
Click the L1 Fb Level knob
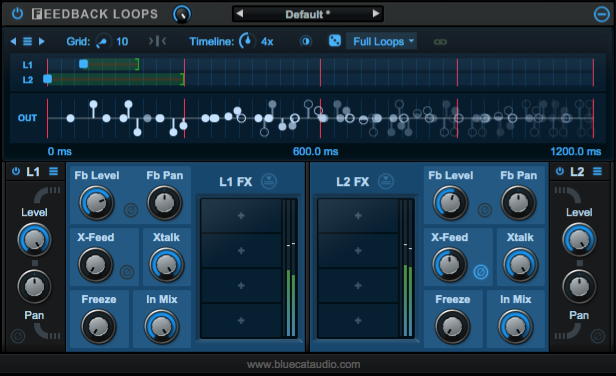(97, 203)
